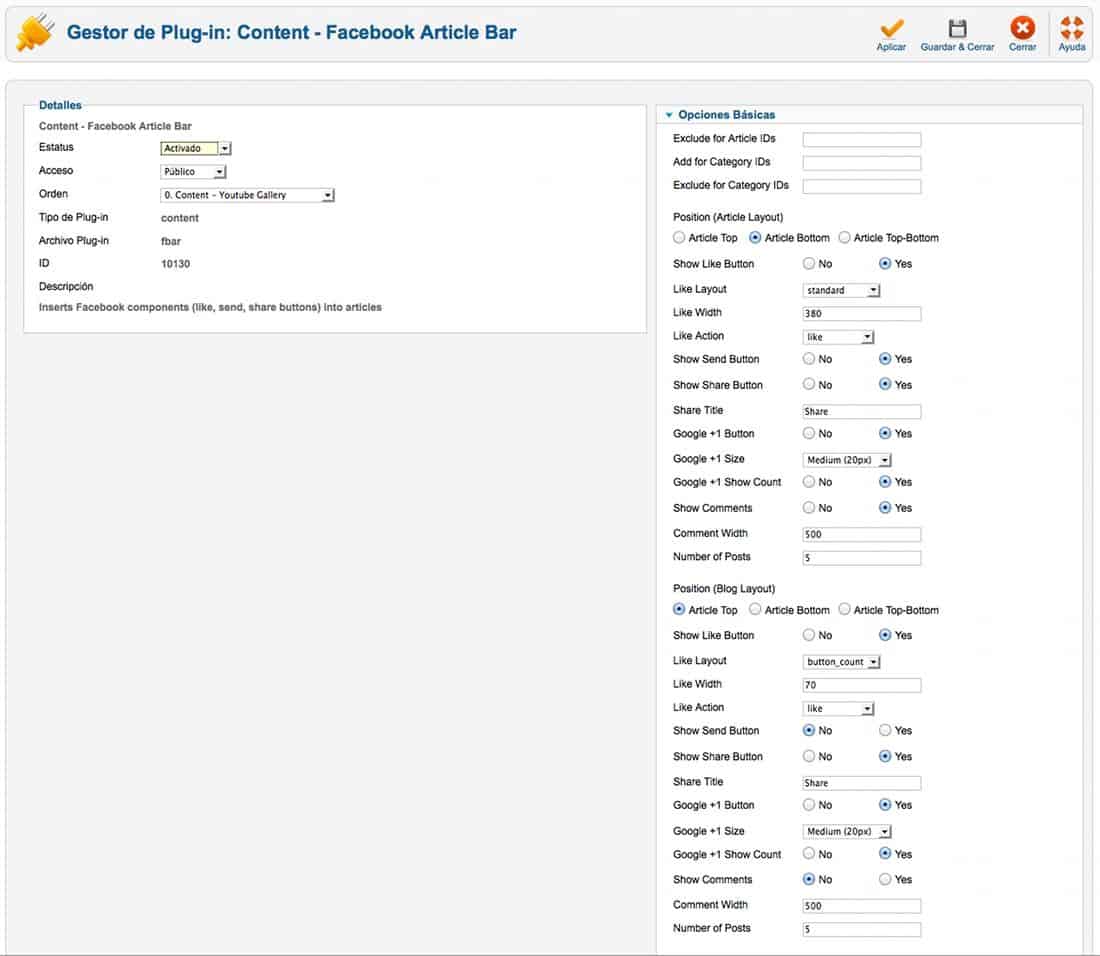Open the Acceso dropdown showing Público

(x=193, y=172)
